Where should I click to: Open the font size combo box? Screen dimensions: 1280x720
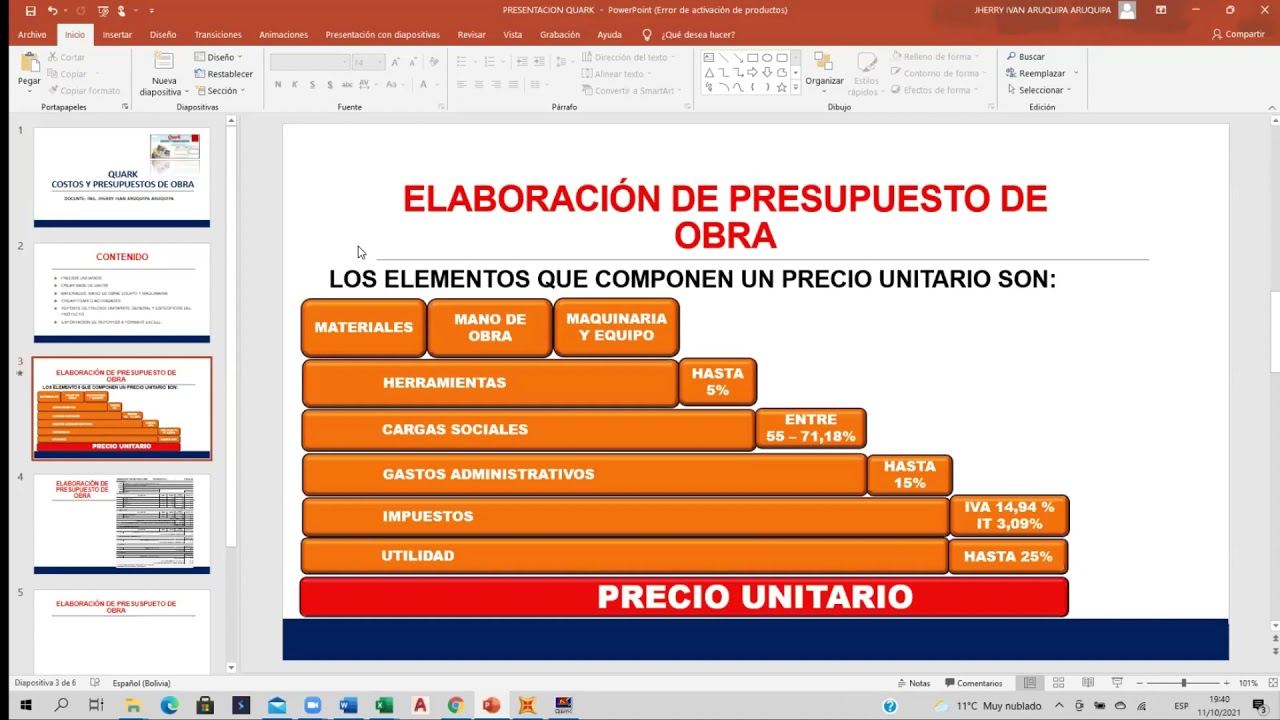(x=367, y=62)
